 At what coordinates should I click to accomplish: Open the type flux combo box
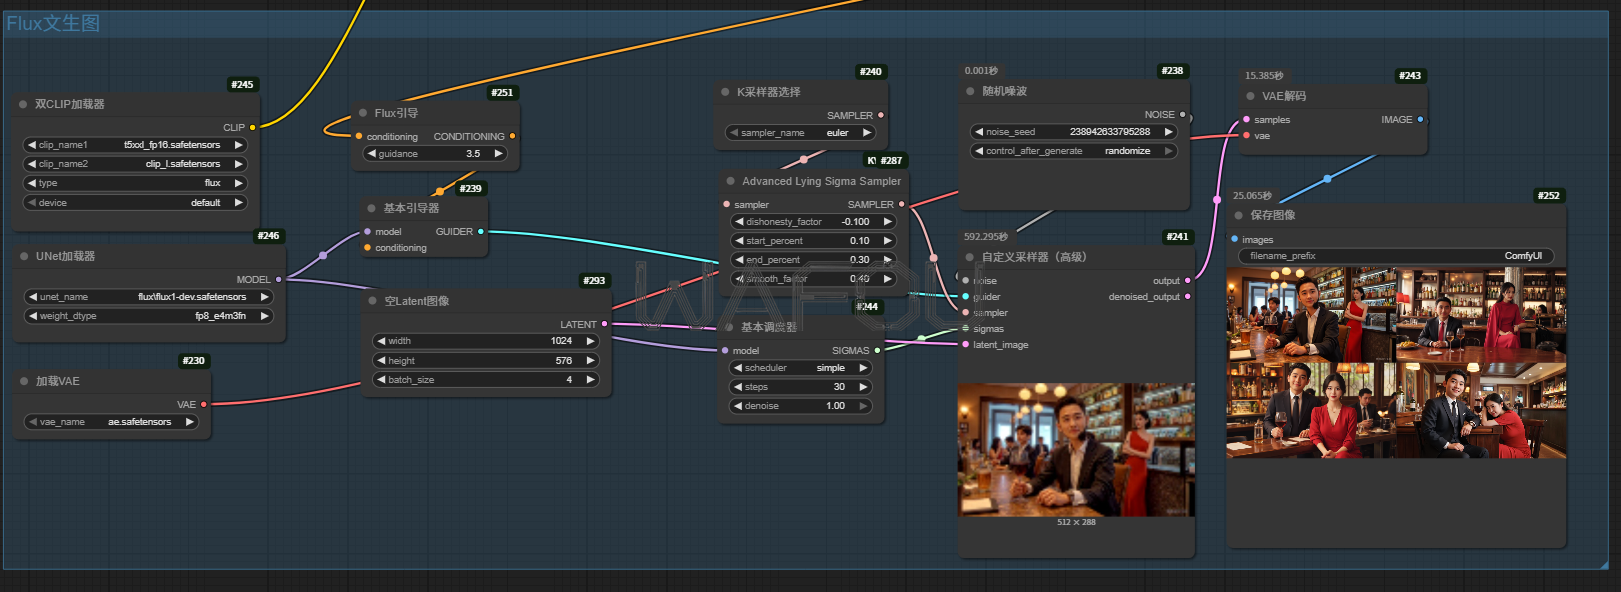point(135,183)
